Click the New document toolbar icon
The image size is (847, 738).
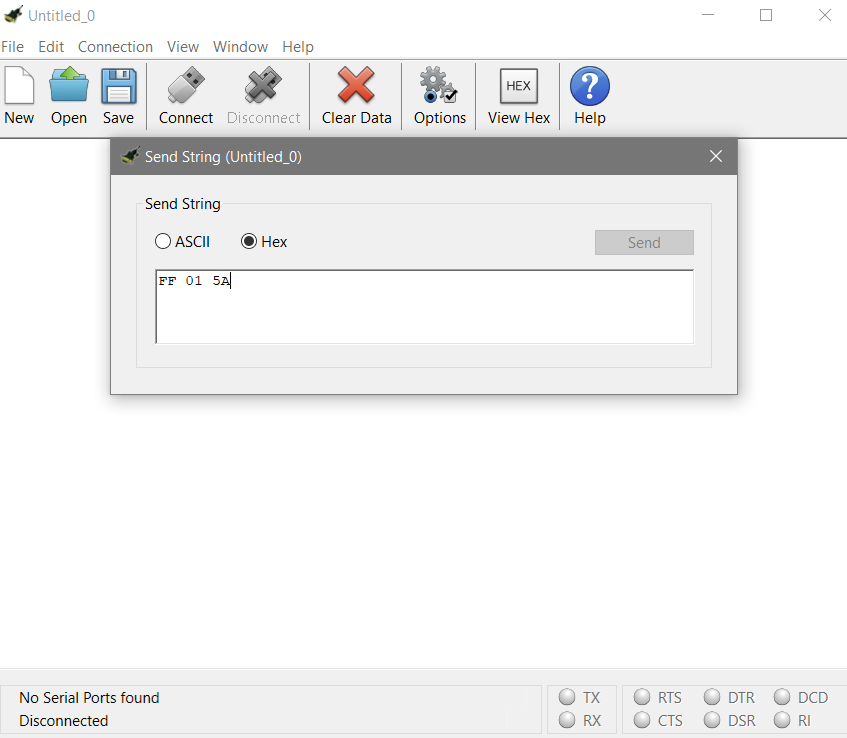point(19,87)
